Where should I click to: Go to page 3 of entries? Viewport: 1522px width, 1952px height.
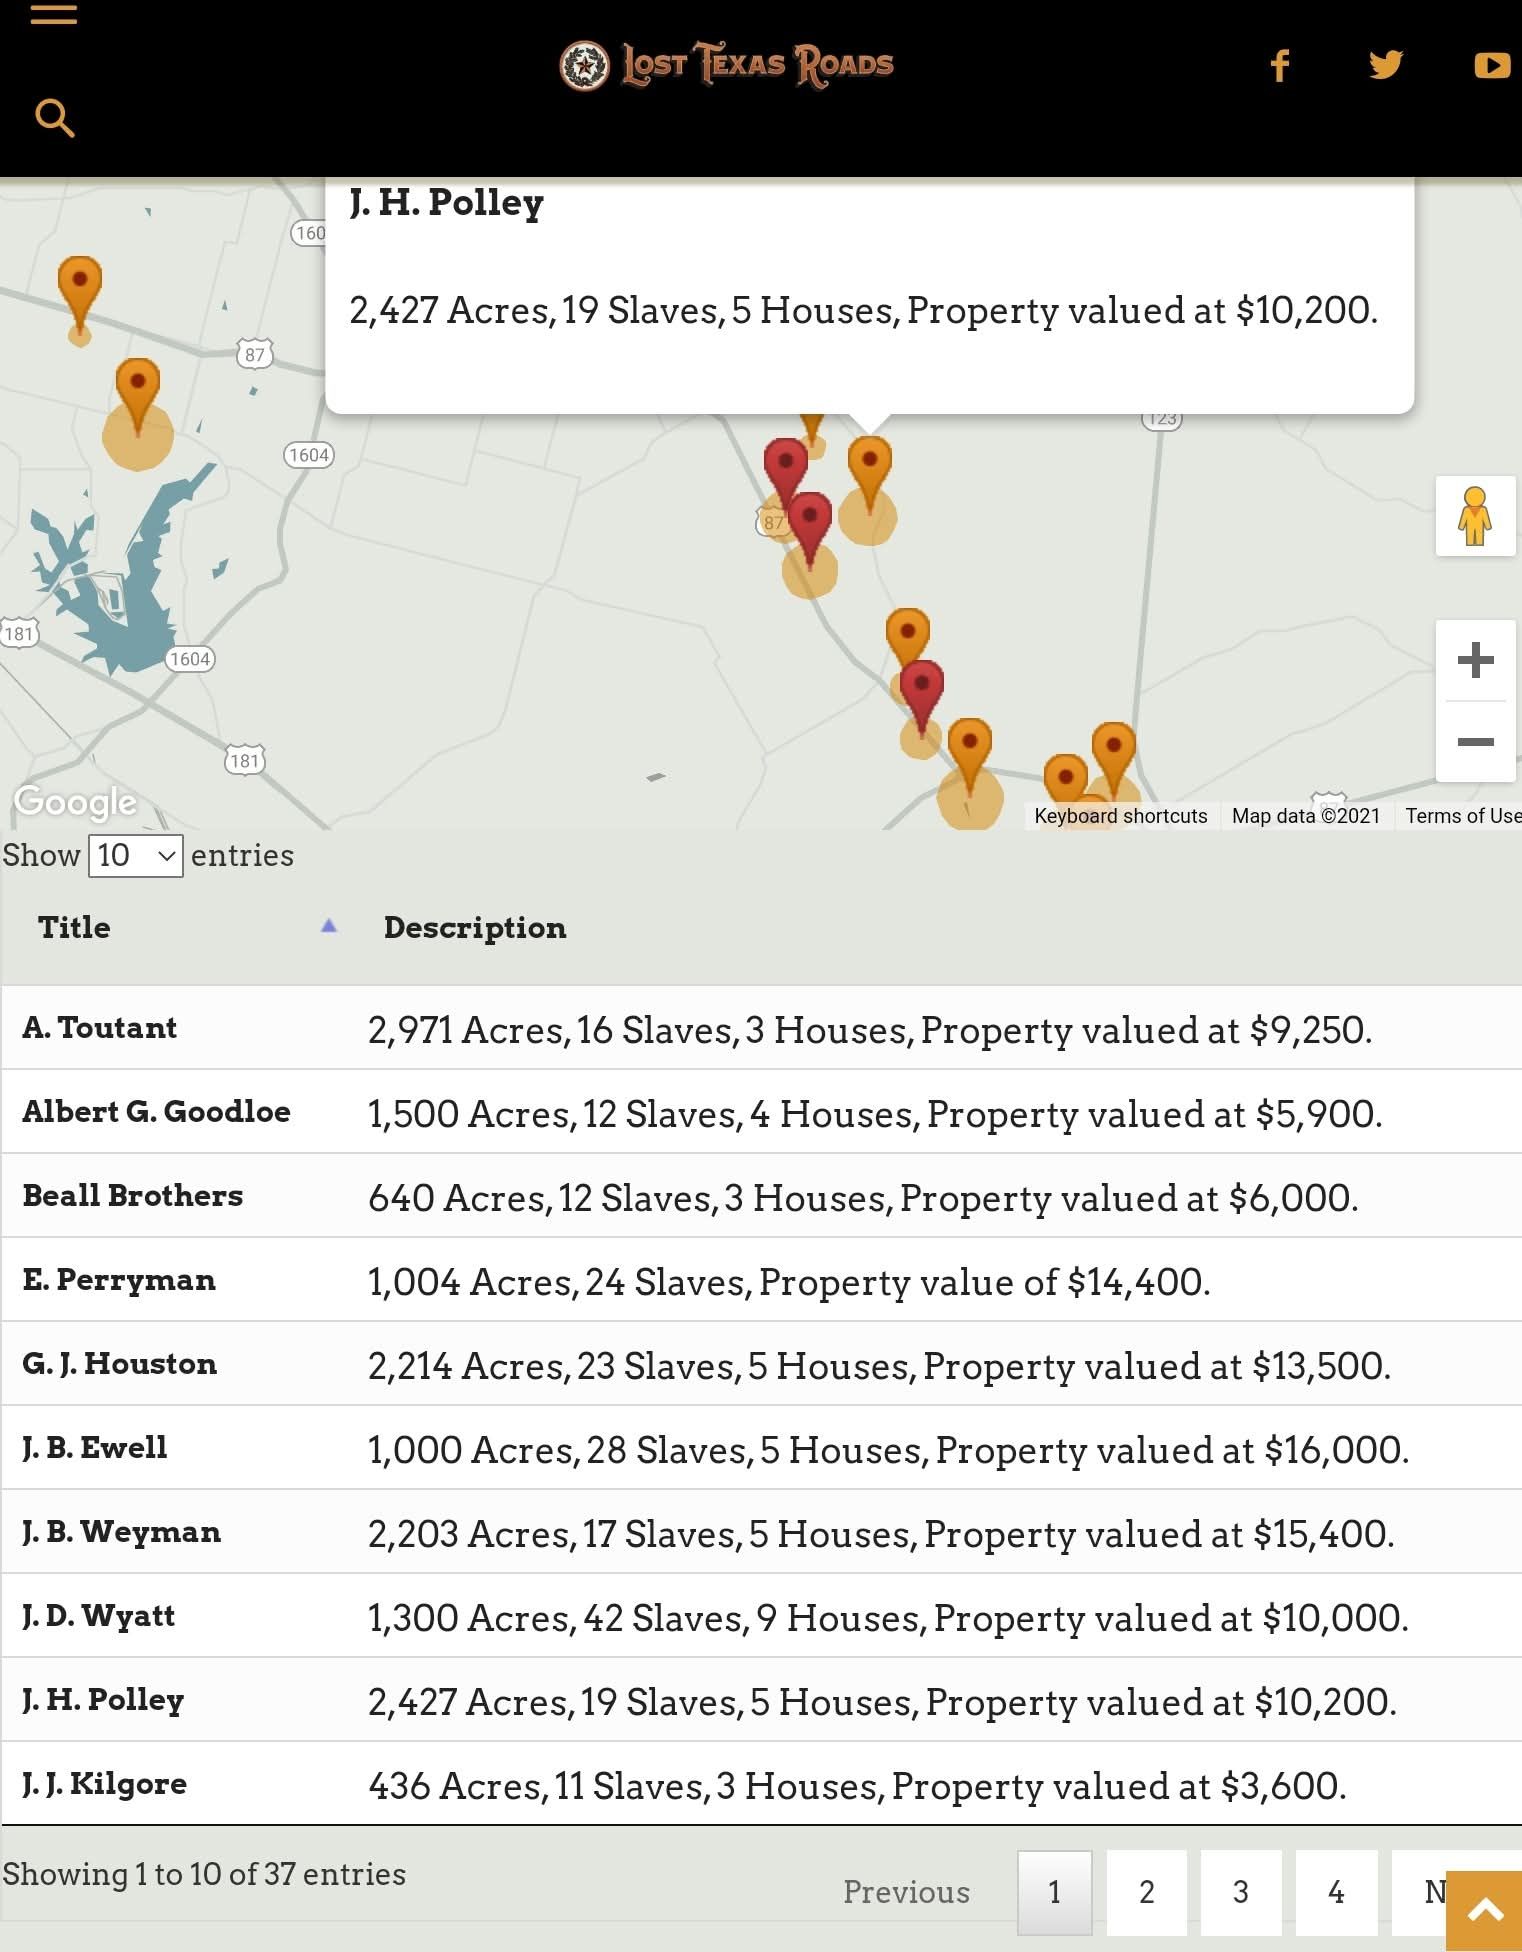click(1240, 1892)
